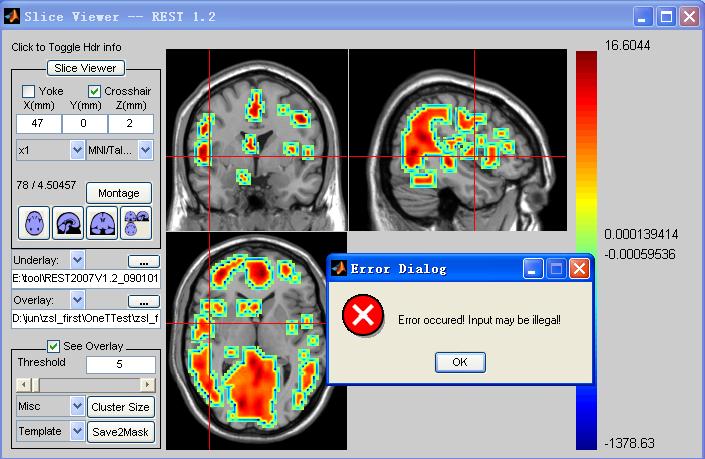Click the -1378.63 colorbar minimum label
Screen dimensions: 705x459
pos(629,443)
